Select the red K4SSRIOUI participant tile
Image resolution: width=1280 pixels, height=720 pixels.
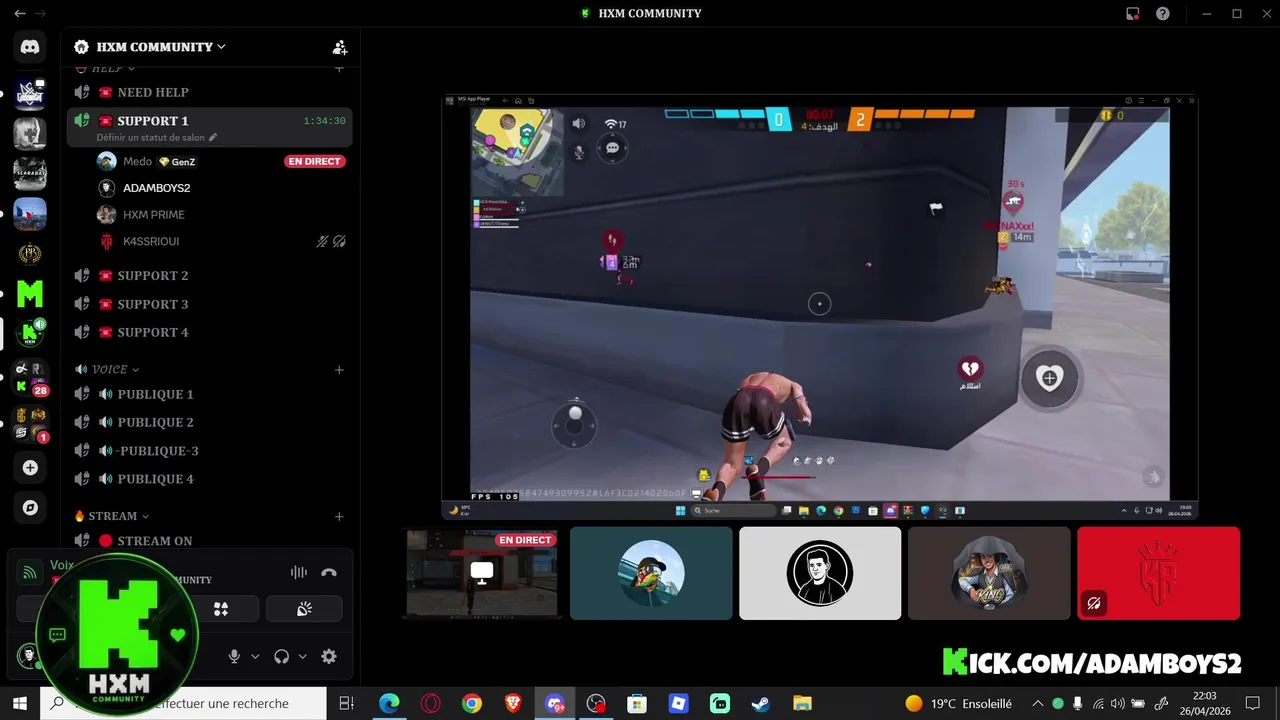pos(1158,573)
